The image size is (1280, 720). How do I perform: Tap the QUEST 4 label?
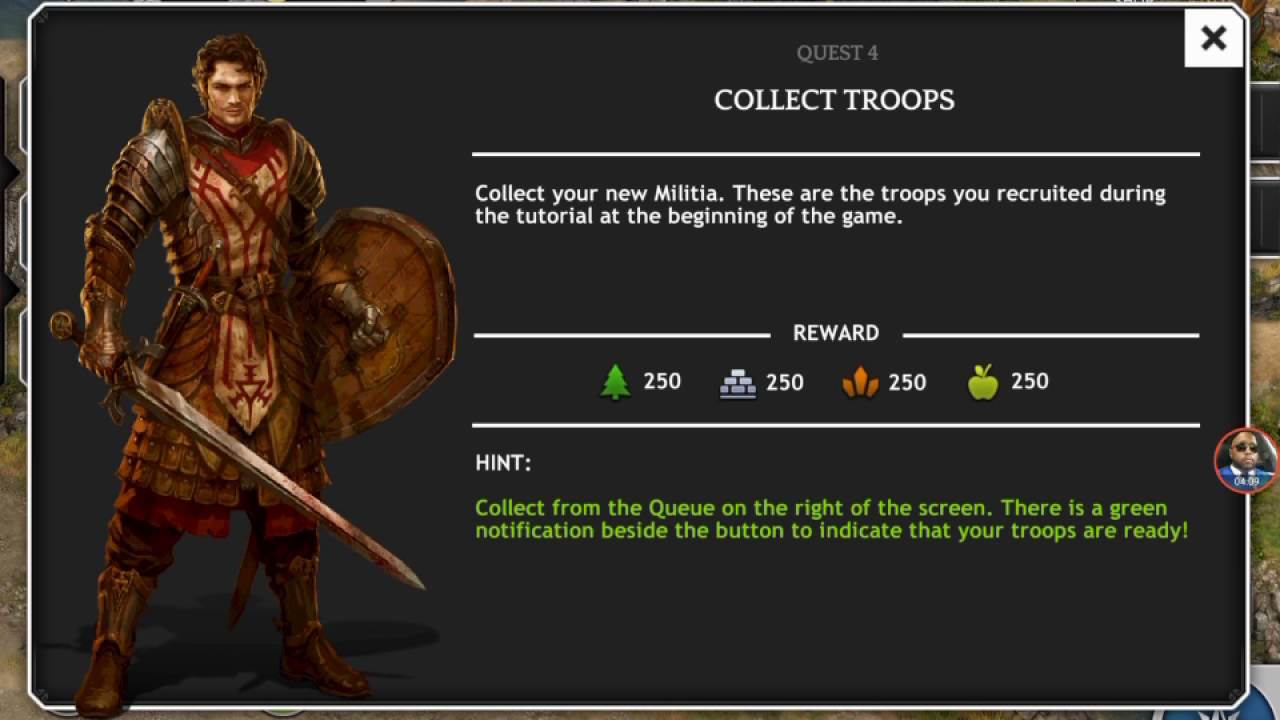pos(837,53)
